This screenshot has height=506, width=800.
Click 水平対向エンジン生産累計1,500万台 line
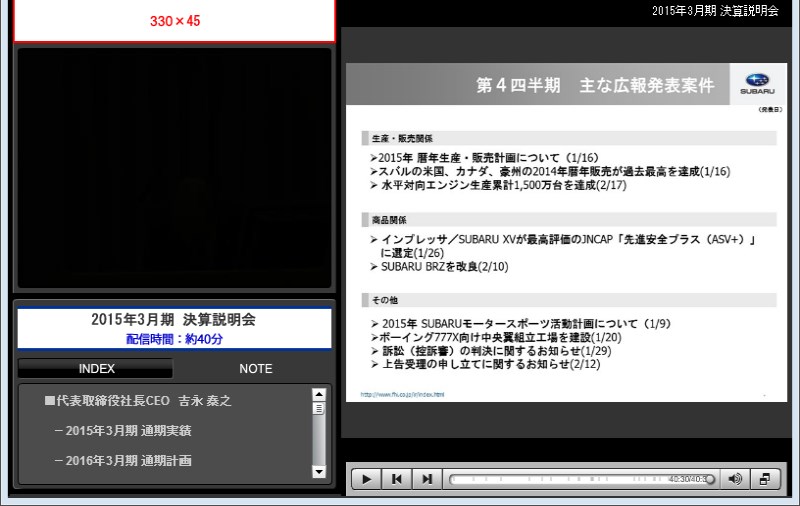tap(498, 185)
